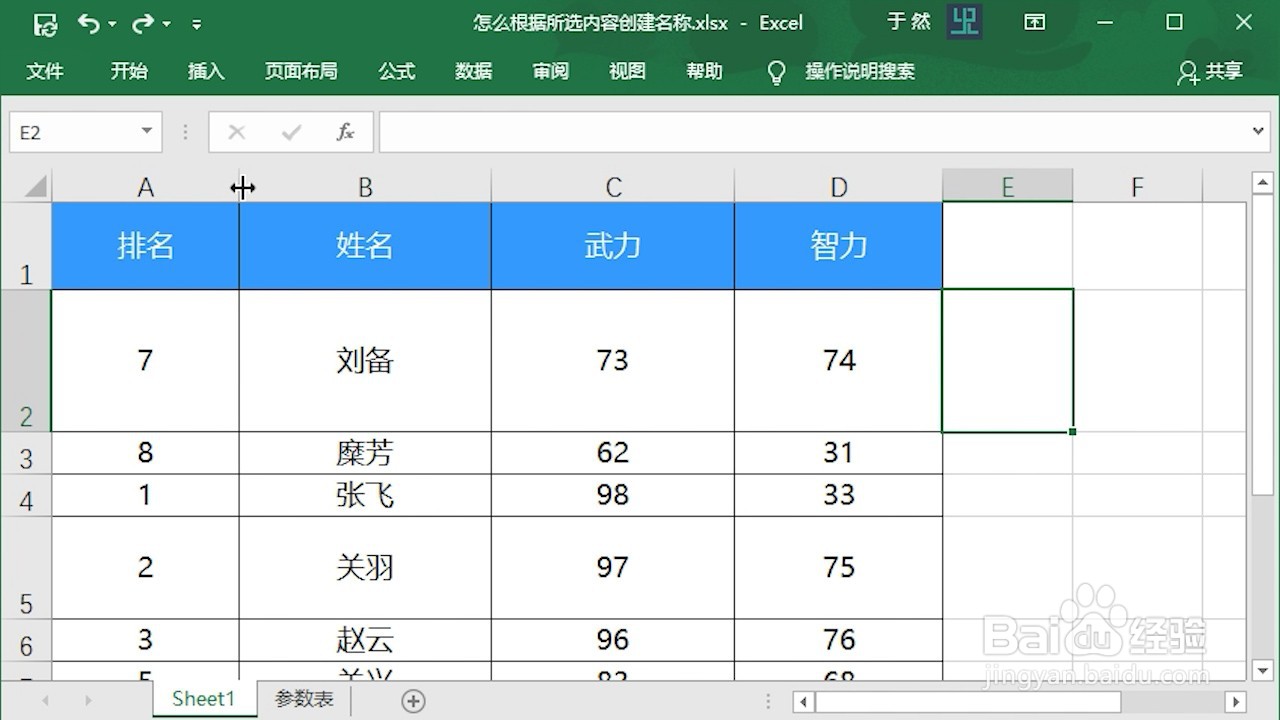
Task: Switch to the 数据 ribbon tab
Action: tap(473, 71)
